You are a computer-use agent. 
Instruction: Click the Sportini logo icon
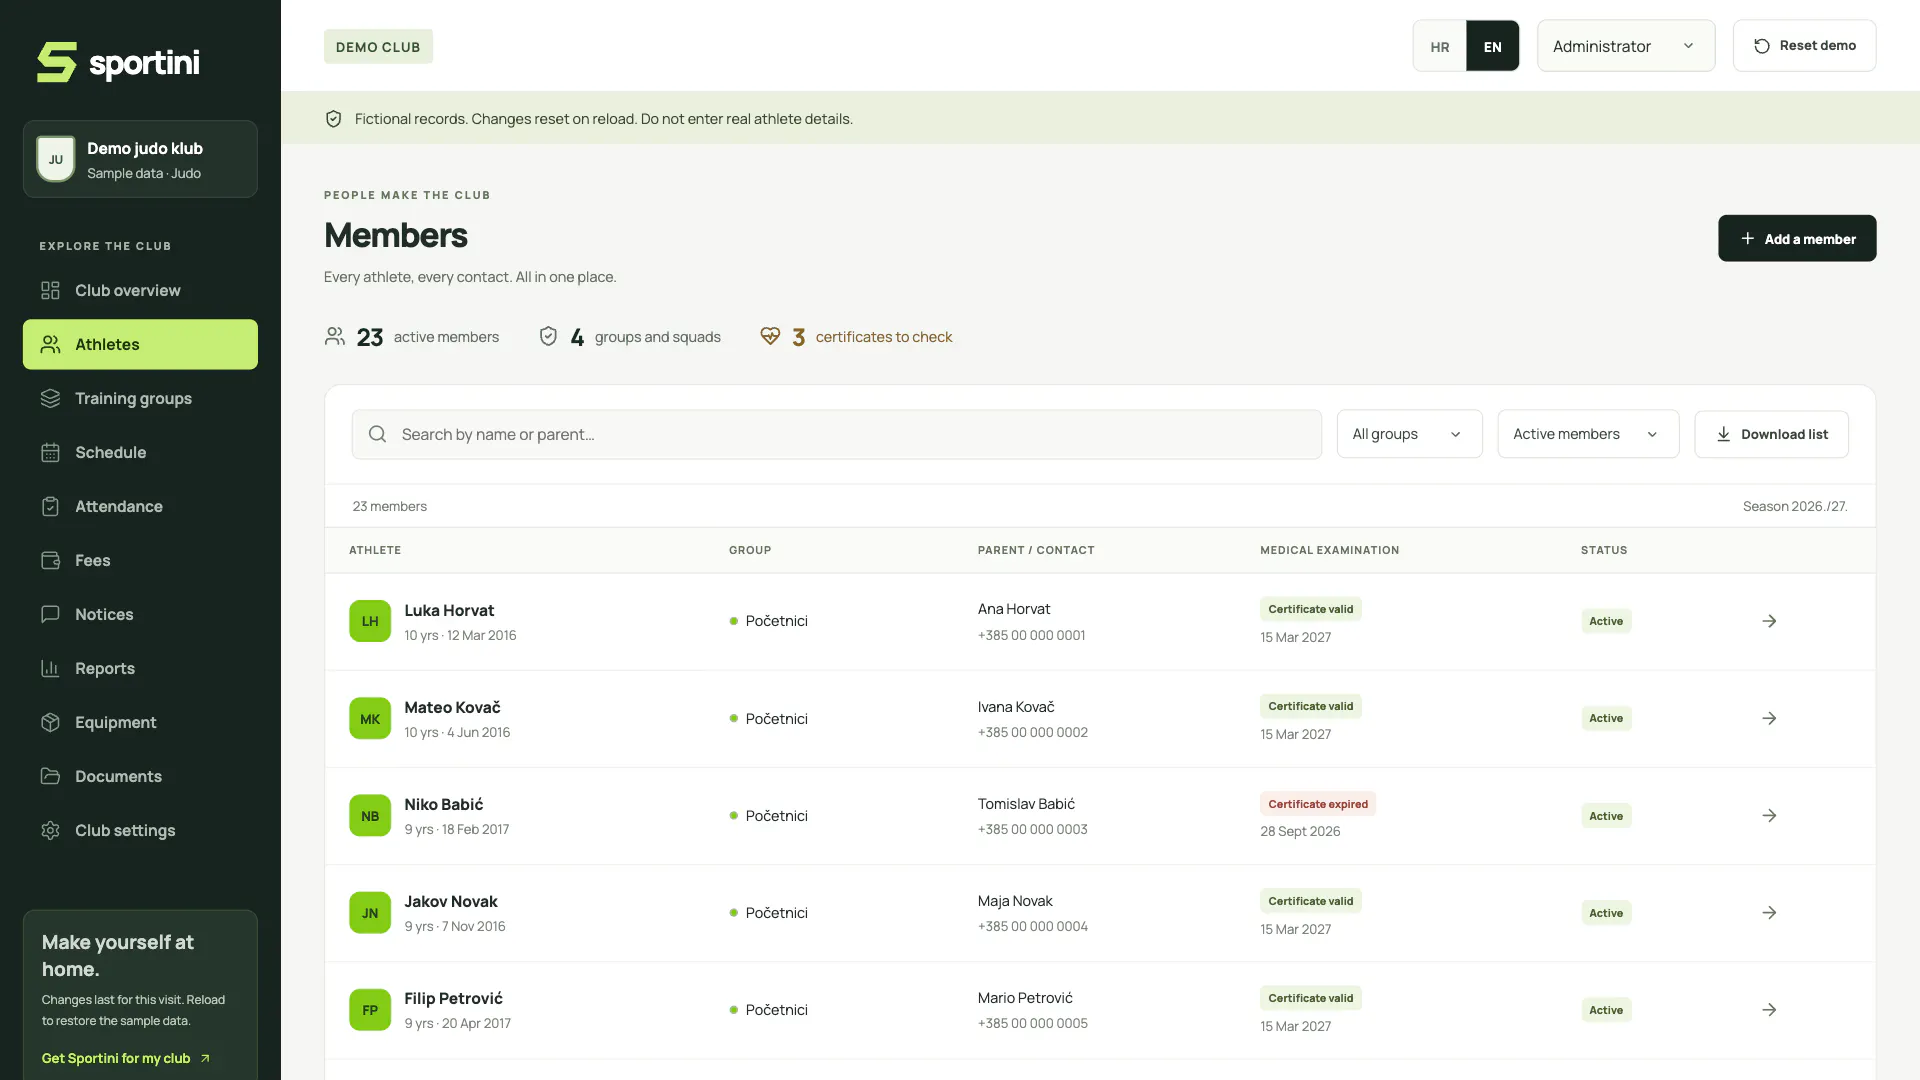coord(57,62)
